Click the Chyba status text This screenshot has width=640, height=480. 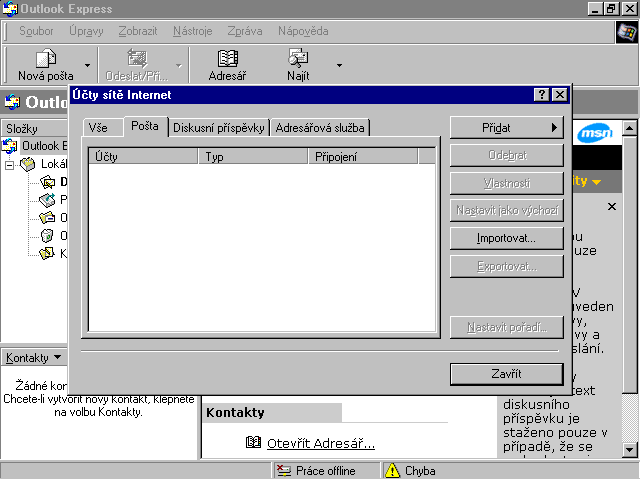(420, 471)
